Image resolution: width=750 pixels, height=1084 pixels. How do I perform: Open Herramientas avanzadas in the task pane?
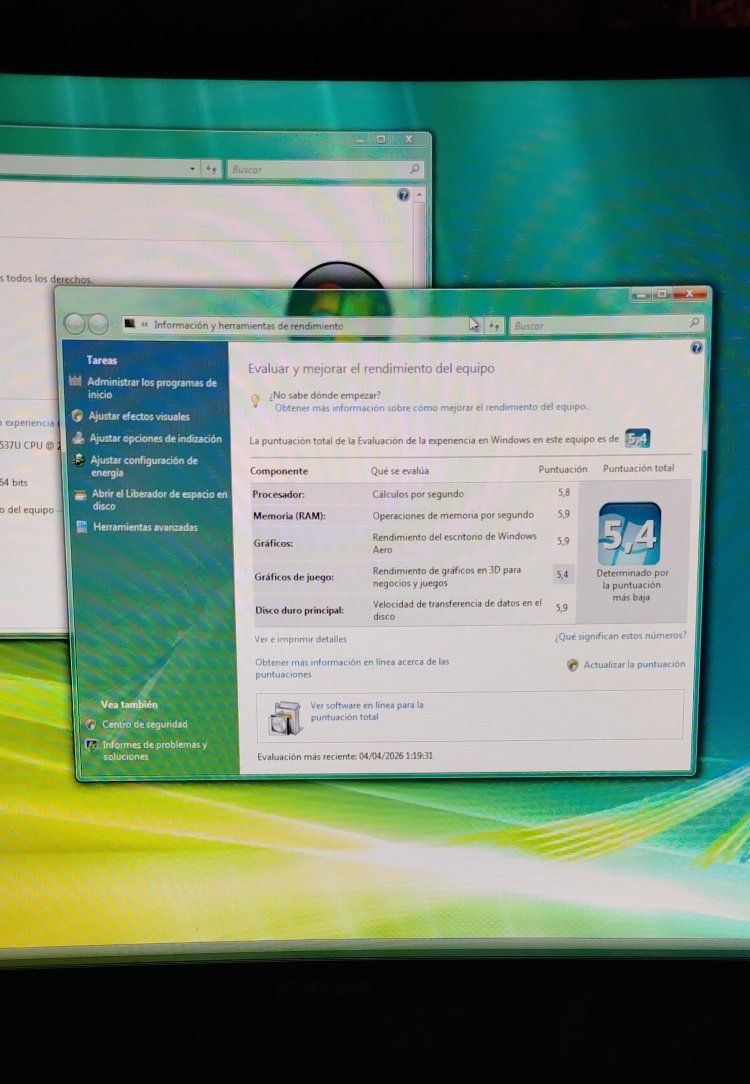pos(144,527)
